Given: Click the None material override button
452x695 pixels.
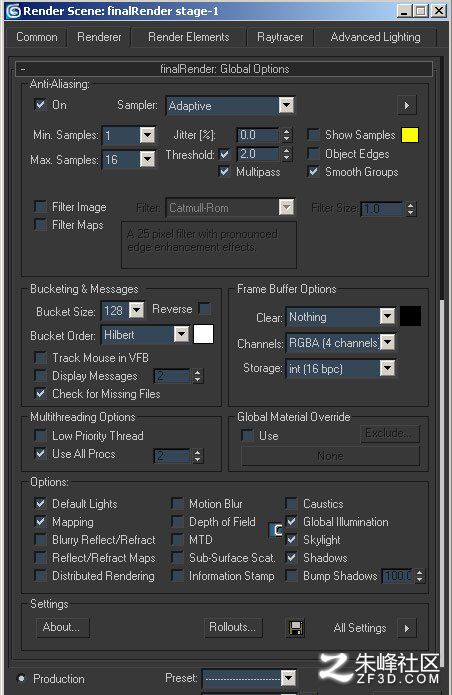Looking at the screenshot, I should tap(330, 456).
